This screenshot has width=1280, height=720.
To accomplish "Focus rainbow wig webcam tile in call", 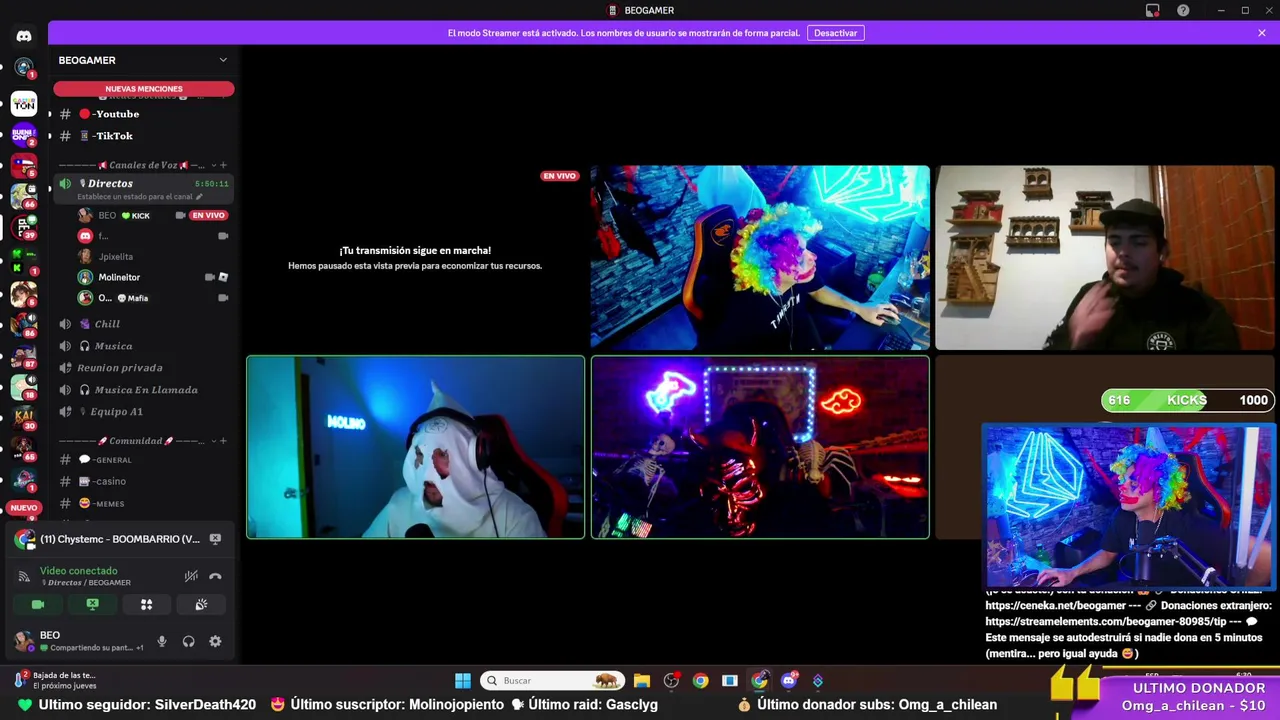I will [760, 258].
